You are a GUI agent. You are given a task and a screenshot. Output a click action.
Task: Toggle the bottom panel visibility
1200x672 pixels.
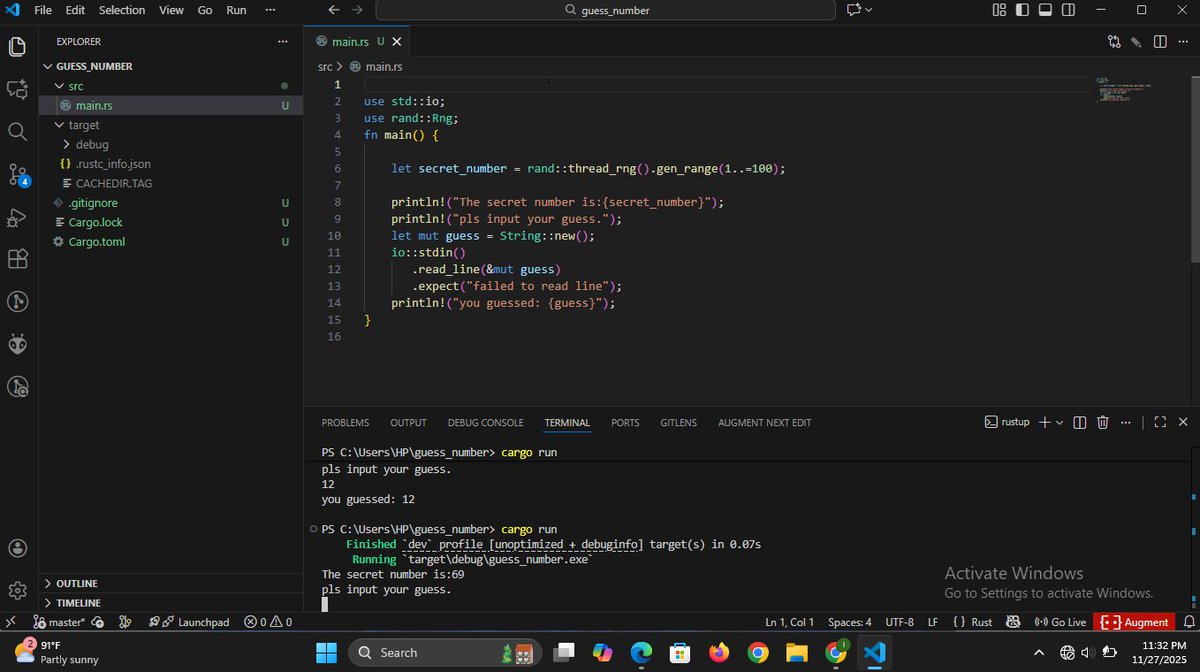[1044, 9]
